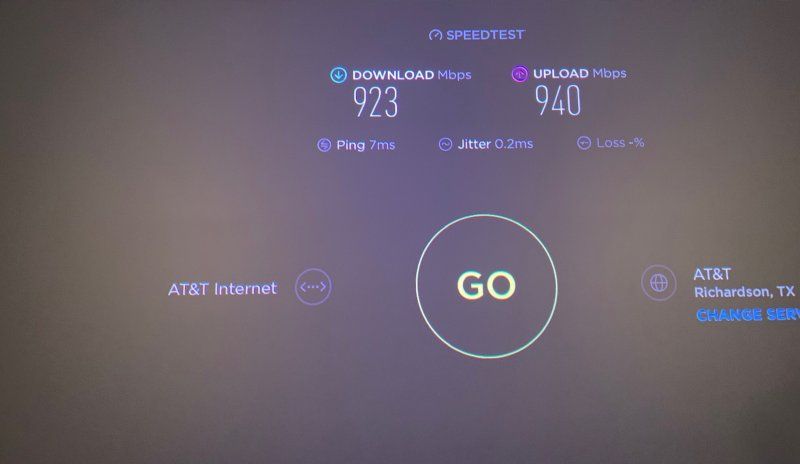Click the DOWNLOAD Mbps label
The height and width of the screenshot is (464, 800).
click(x=412, y=75)
